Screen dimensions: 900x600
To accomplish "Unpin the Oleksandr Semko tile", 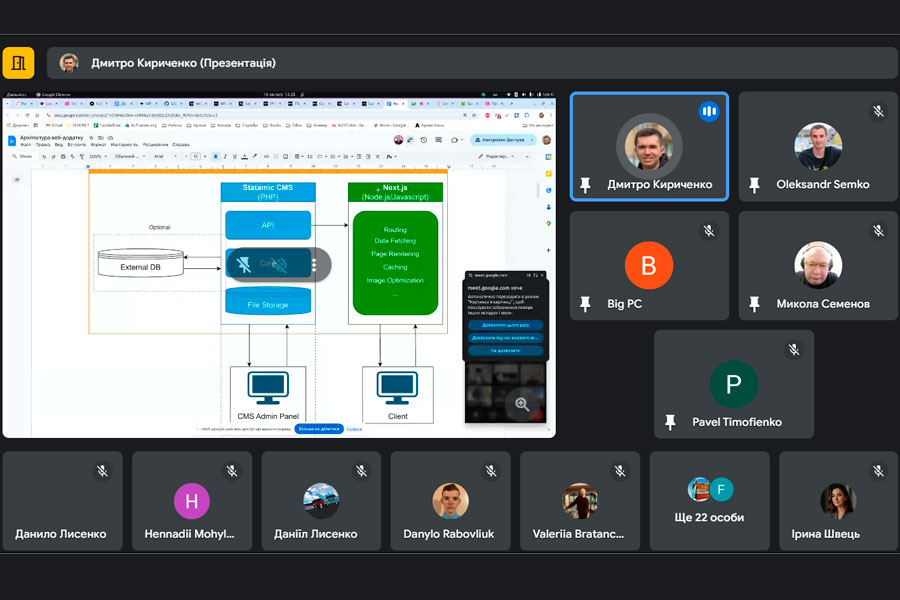I will pos(754,185).
